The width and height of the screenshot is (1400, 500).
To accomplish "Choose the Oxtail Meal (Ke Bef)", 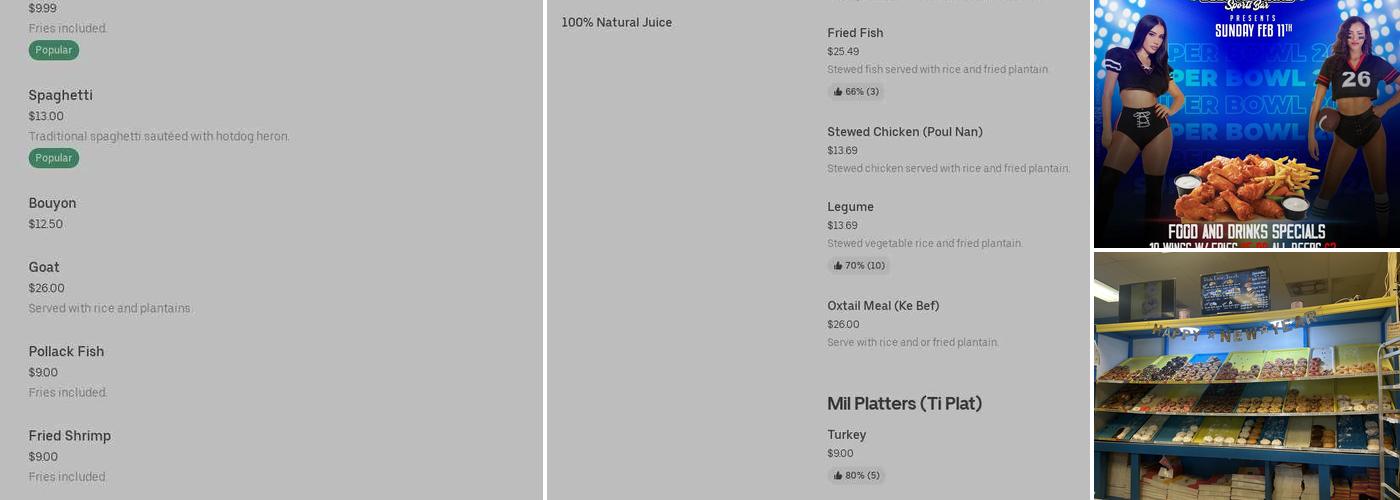I will (x=883, y=306).
